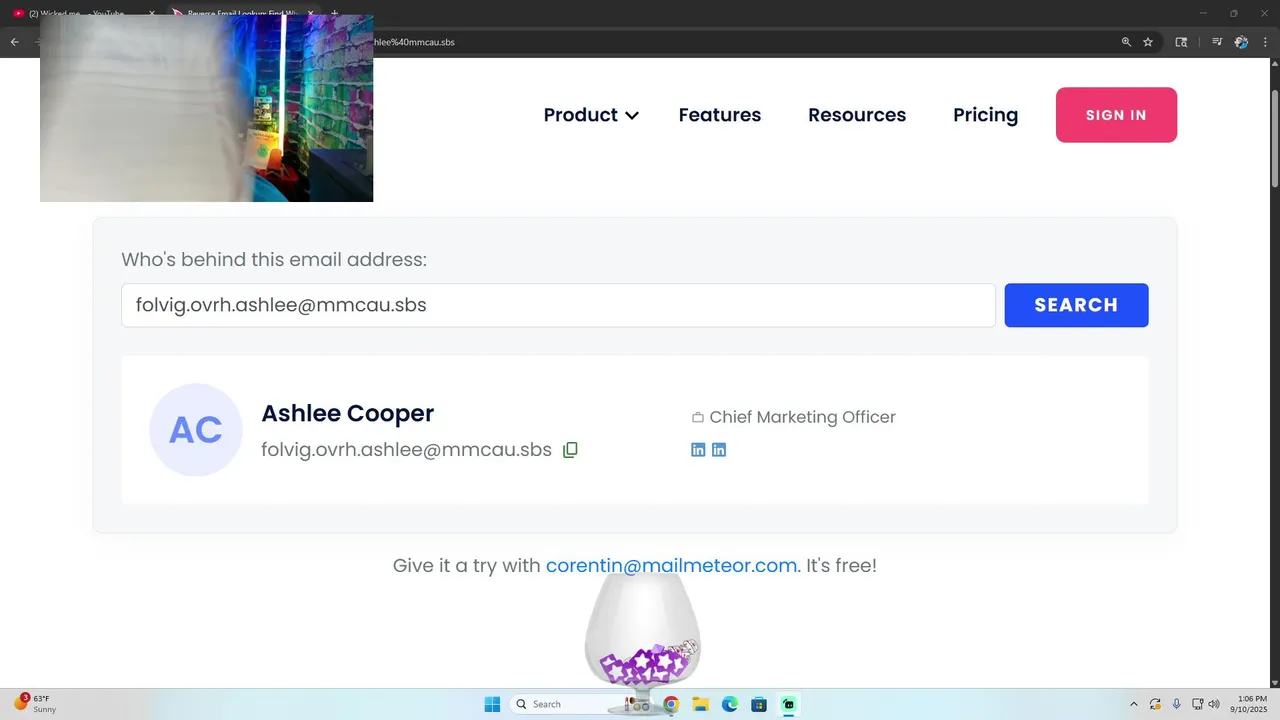Open the Pricing menu item

pyautogui.click(x=985, y=115)
